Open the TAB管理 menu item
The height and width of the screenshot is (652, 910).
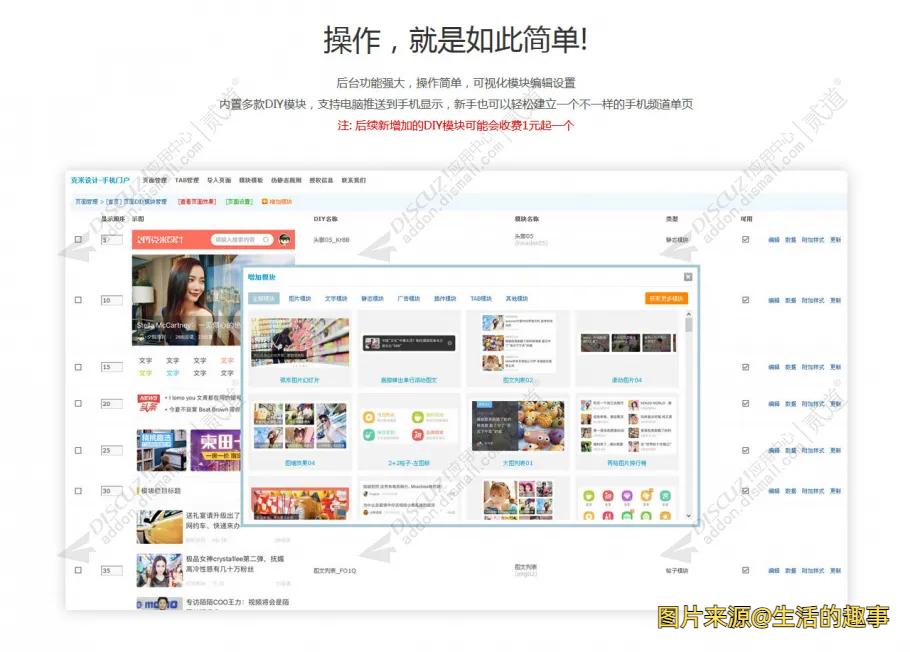(188, 181)
